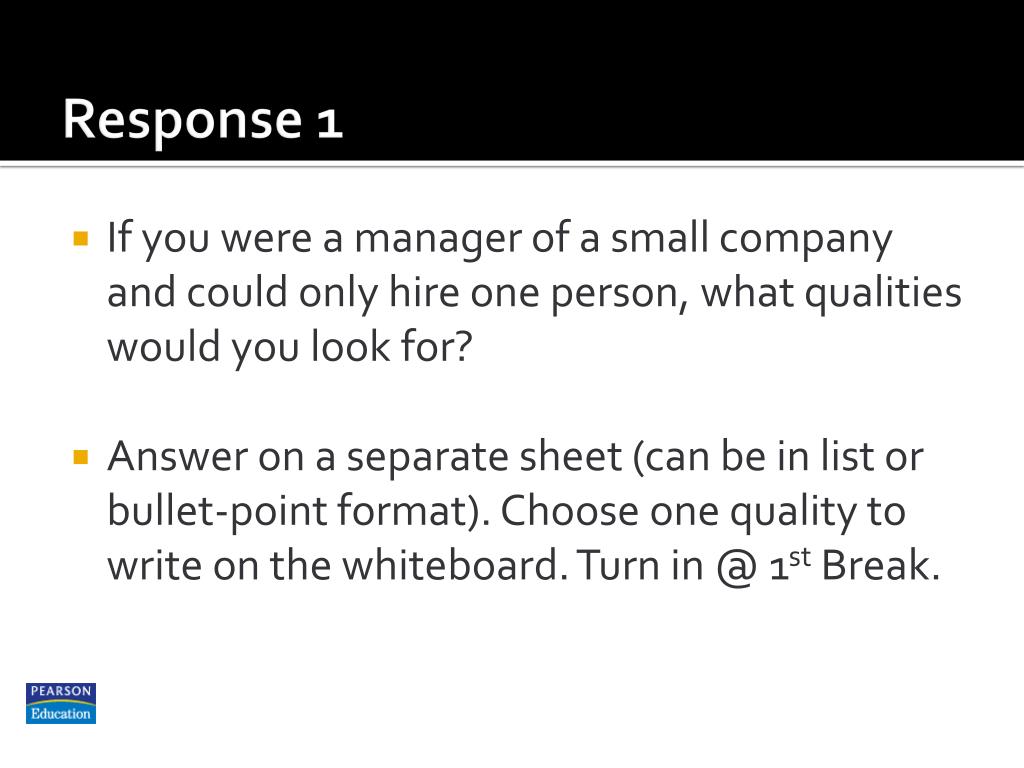Select the 'Response 1' slide title
This screenshot has width=1024, height=768.
pyautogui.click(x=202, y=120)
